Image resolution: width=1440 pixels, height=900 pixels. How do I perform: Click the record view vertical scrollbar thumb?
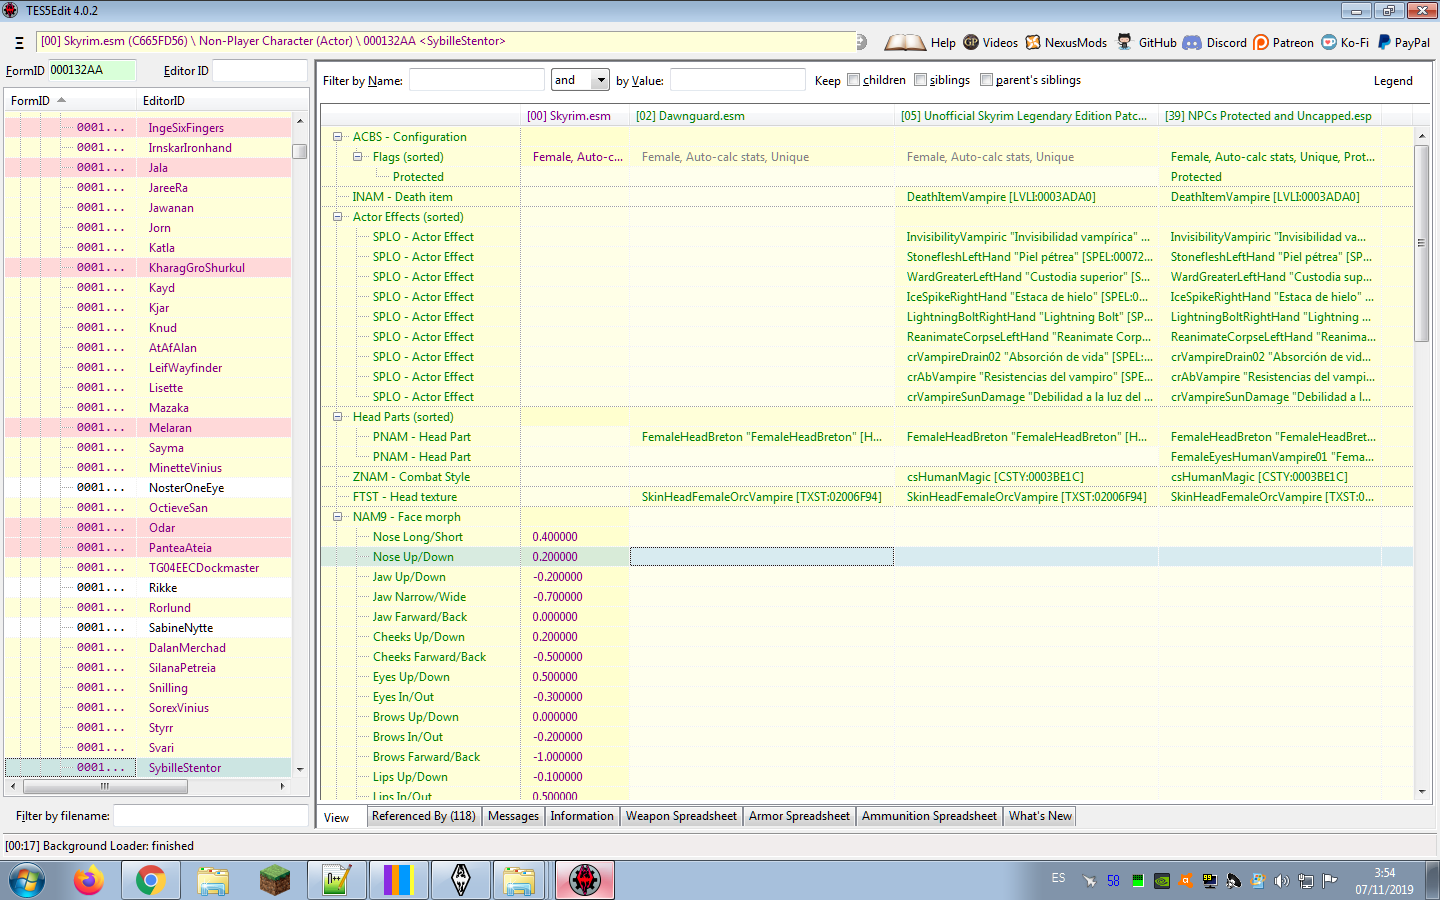[1422, 243]
